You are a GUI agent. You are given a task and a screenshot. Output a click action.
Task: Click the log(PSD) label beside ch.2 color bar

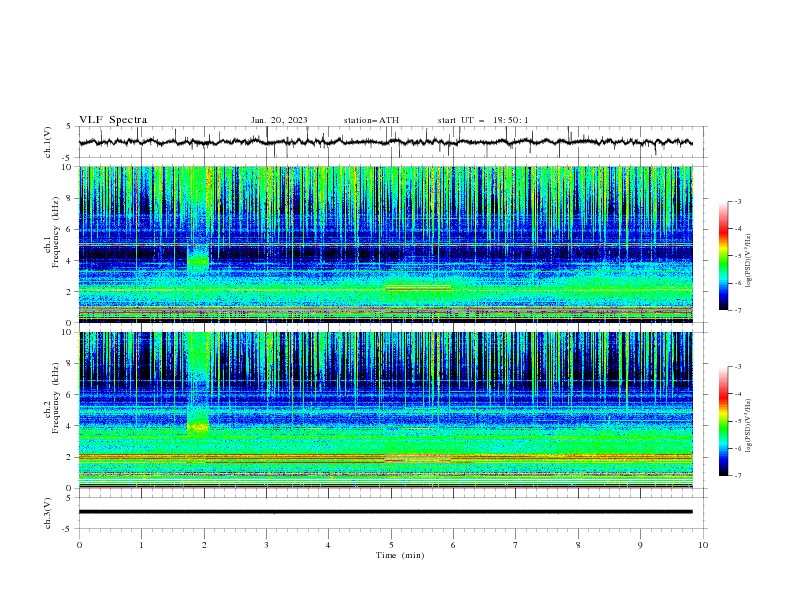tap(748, 426)
